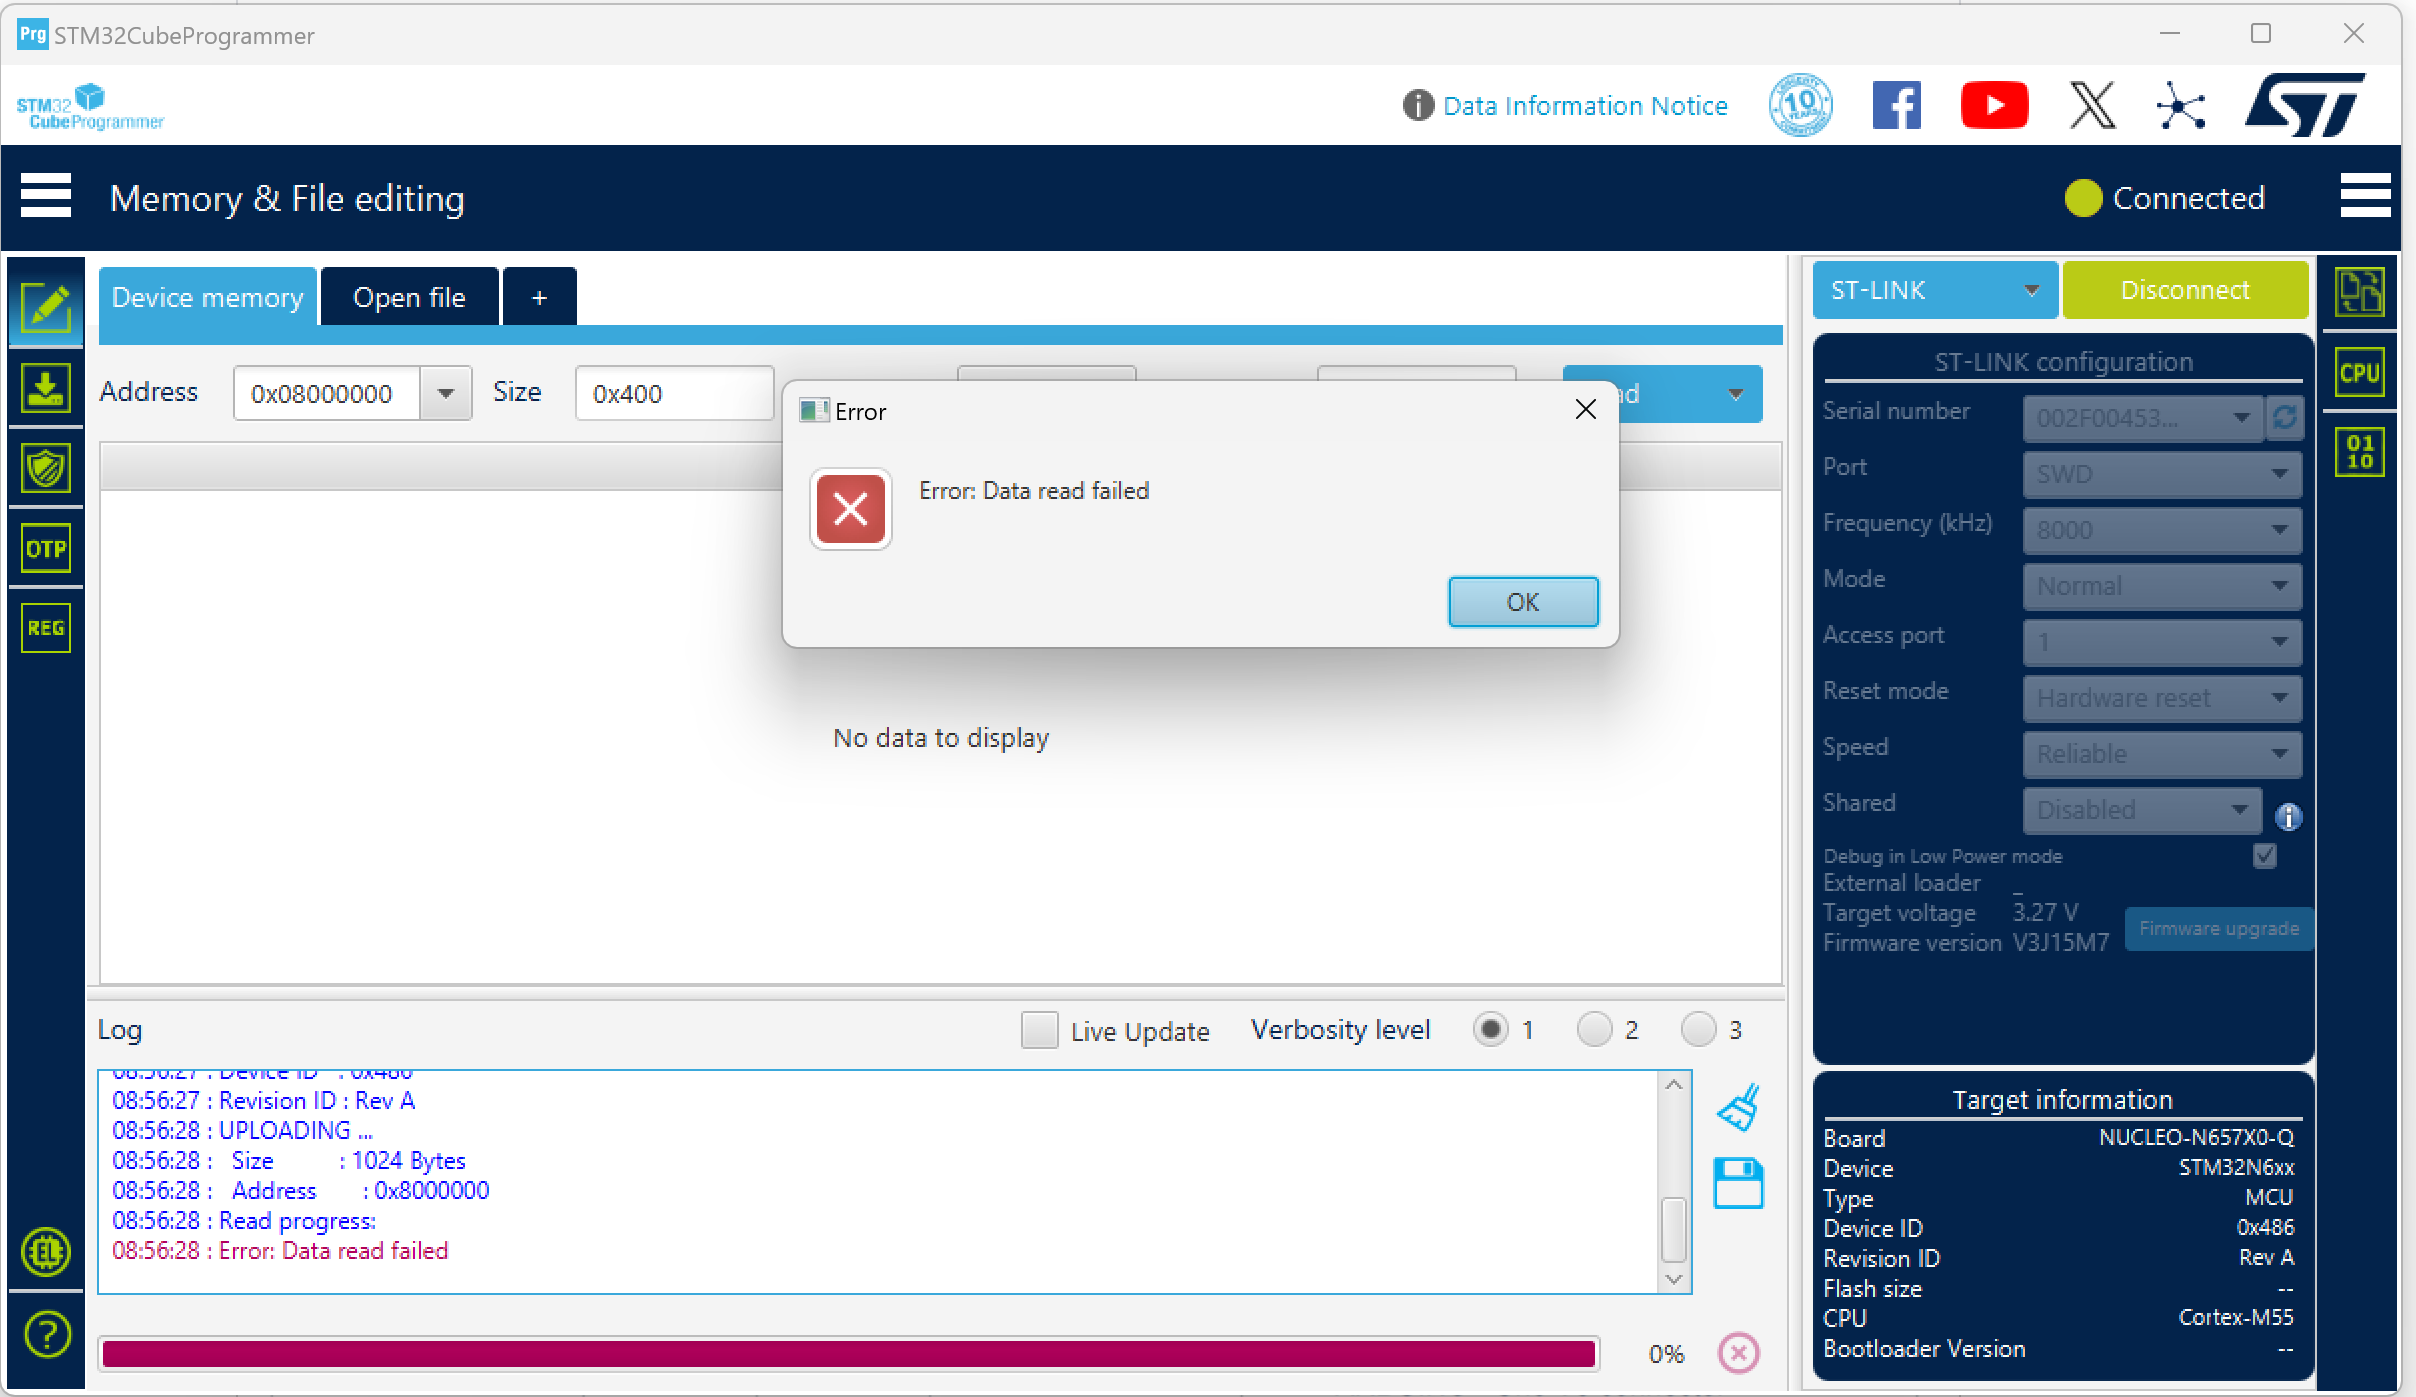Click the Firmware upgrade button

tap(2218, 928)
